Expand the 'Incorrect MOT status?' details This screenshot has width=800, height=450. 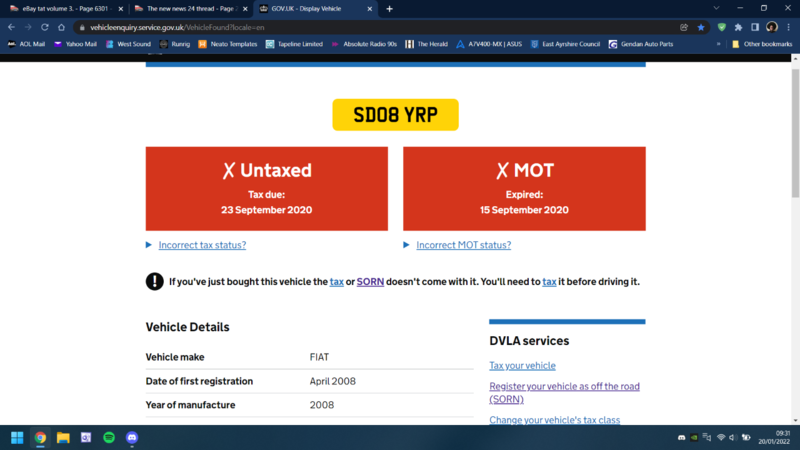point(463,245)
